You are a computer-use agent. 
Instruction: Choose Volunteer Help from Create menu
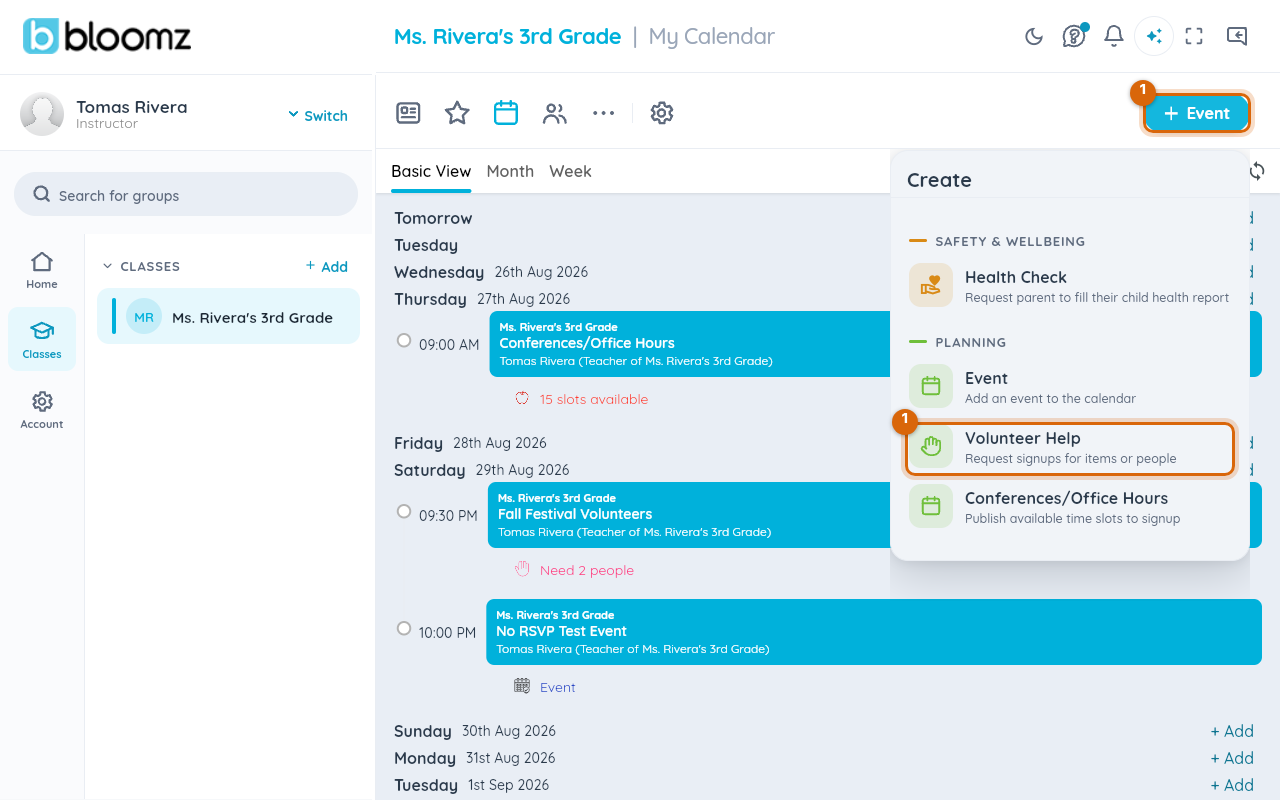pos(1070,446)
